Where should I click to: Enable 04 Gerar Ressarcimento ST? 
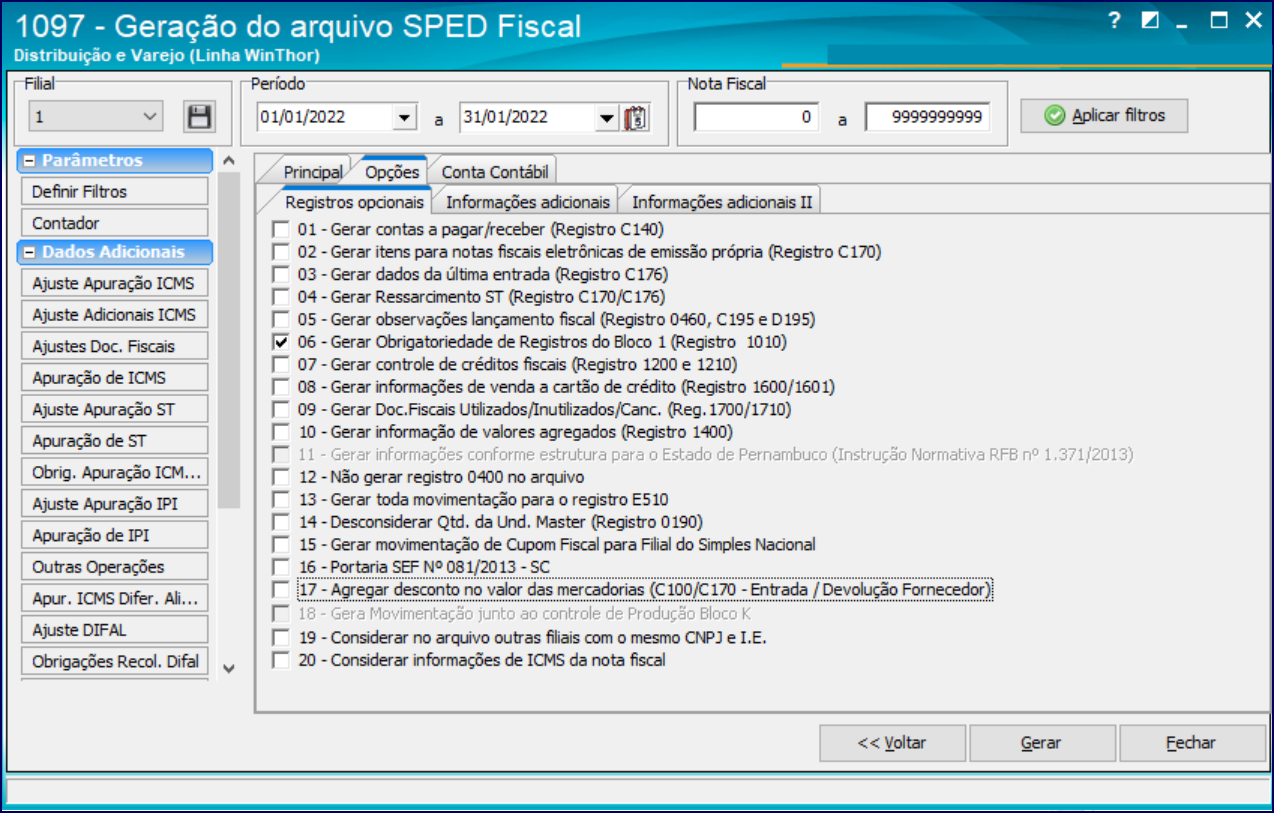(281, 297)
